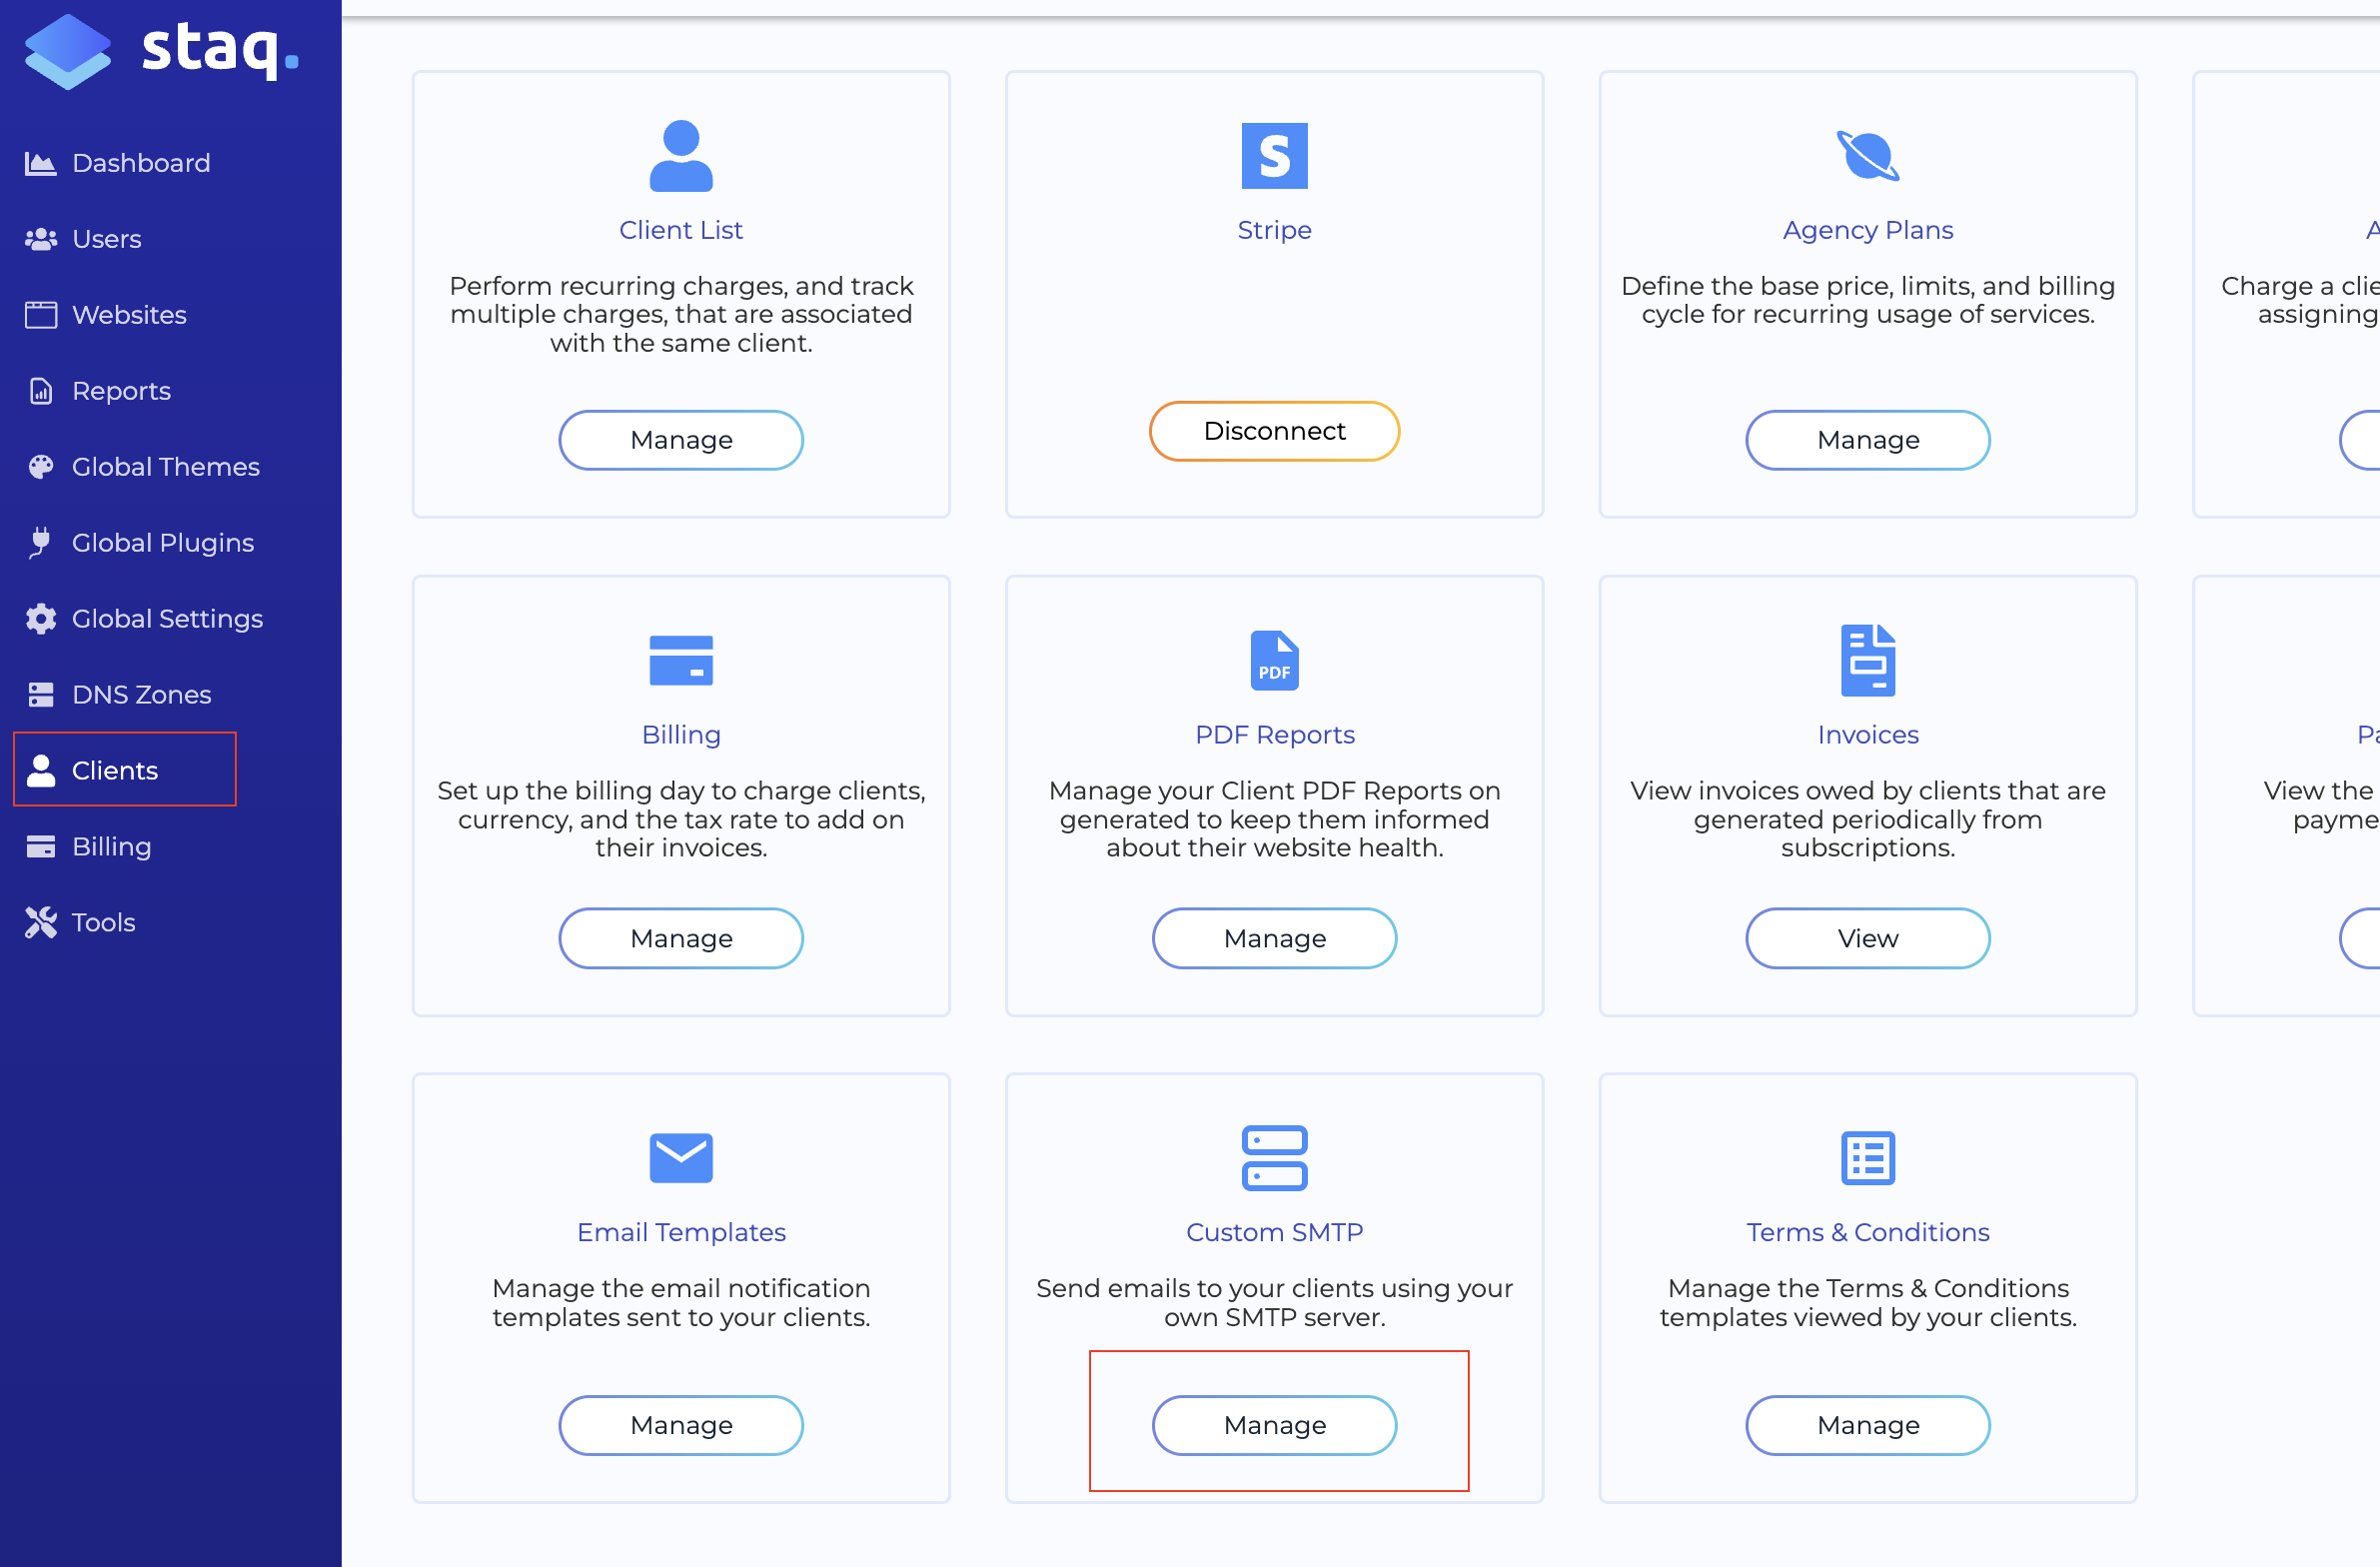Click the Email Templates envelope icon
The height and width of the screenshot is (1567, 2380).
tap(681, 1158)
